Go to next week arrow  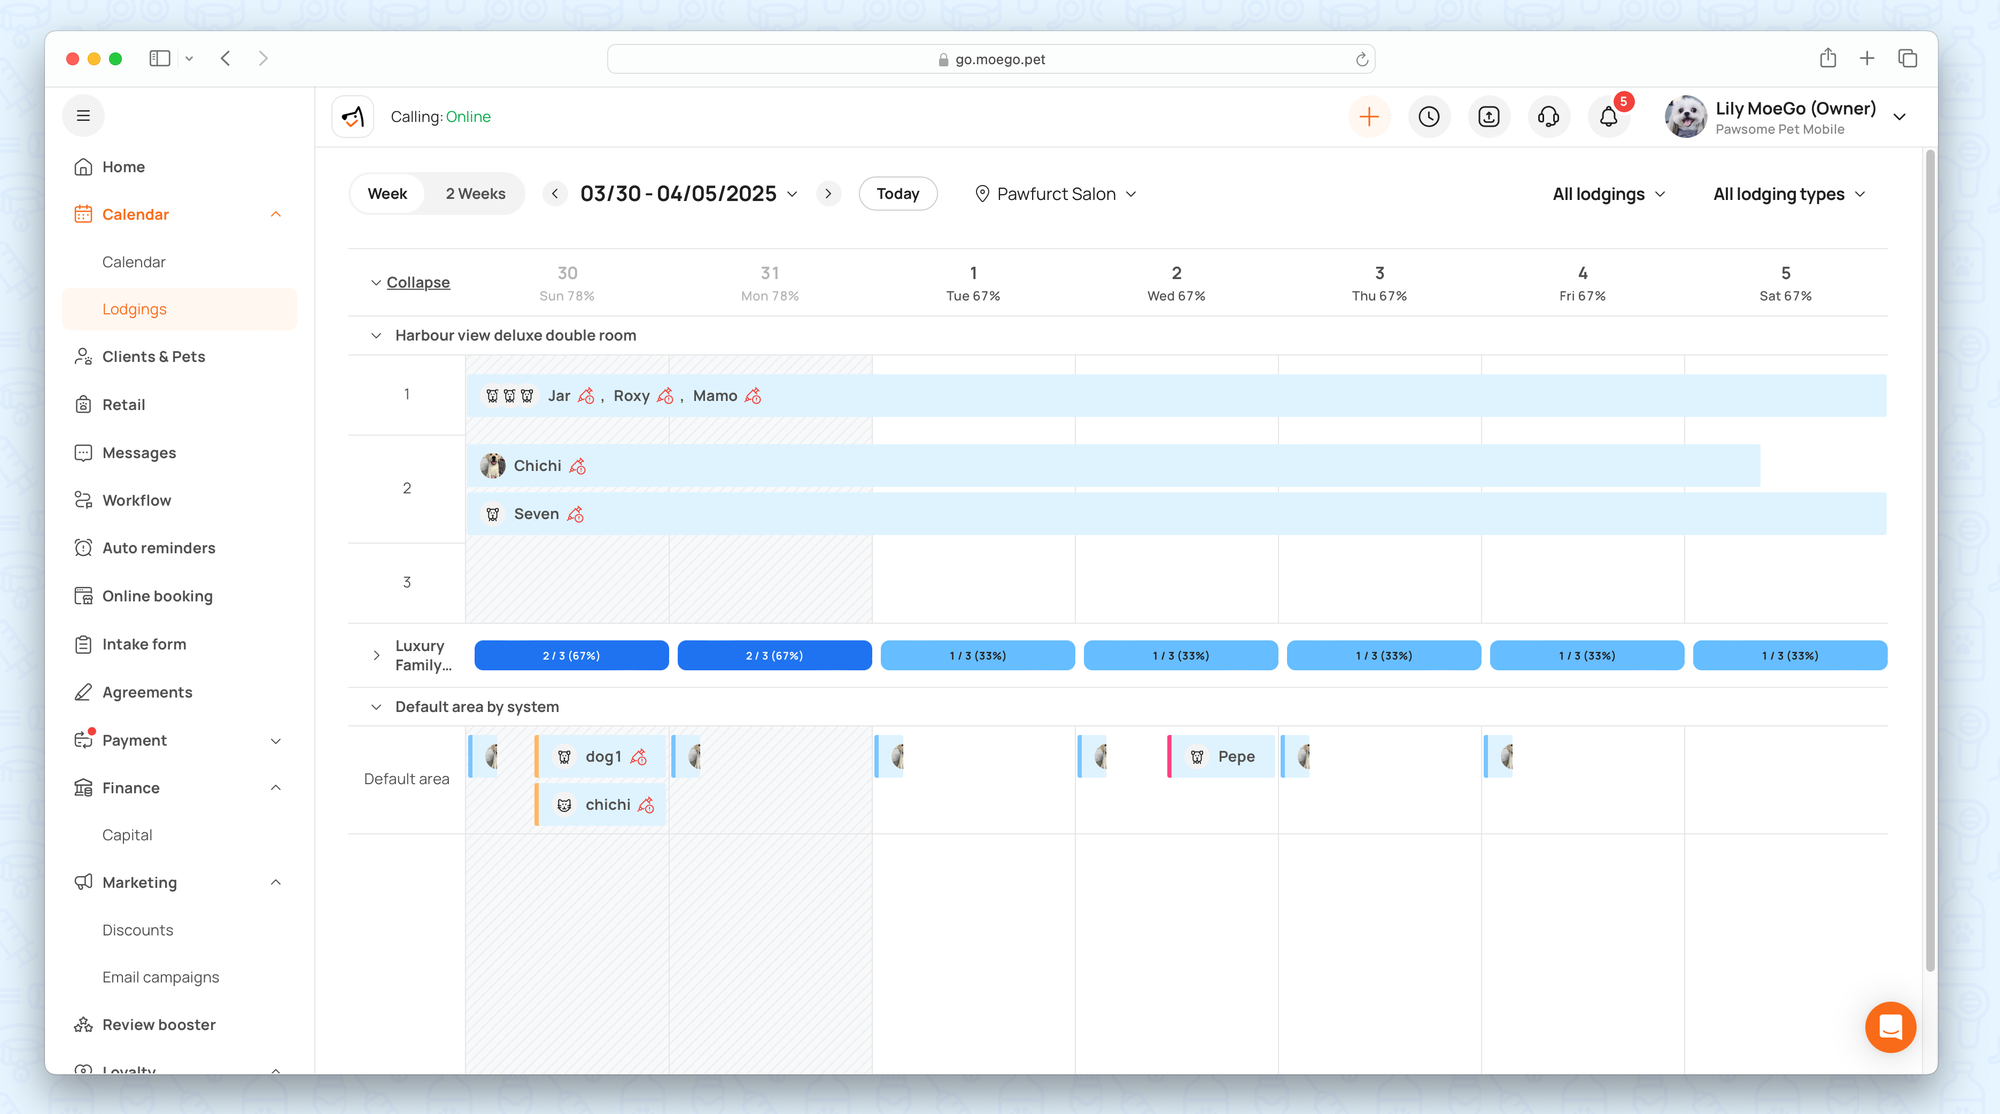coord(828,194)
